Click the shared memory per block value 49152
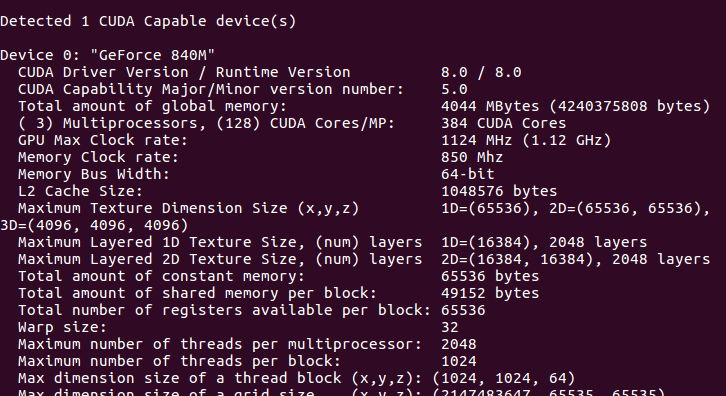Image resolution: width=726 pixels, height=396 pixels. (463, 293)
